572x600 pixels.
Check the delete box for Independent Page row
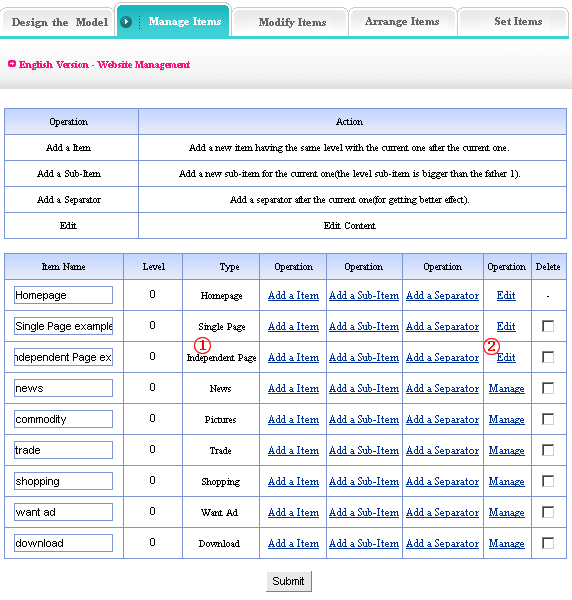coord(548,357)
